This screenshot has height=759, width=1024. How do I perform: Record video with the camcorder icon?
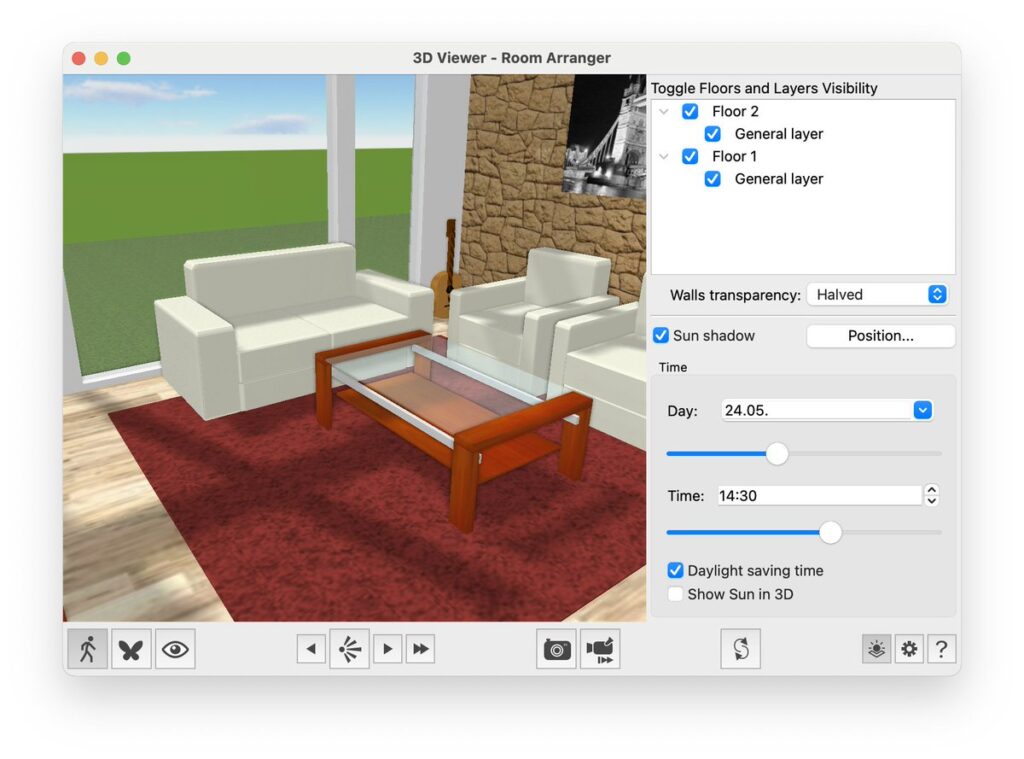tap(600, 649)
